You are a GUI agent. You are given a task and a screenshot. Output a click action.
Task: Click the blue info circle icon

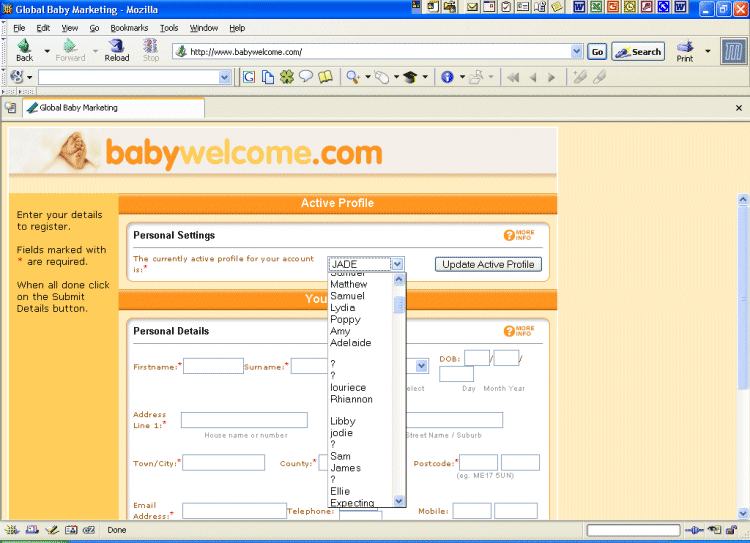pos(447,77)
